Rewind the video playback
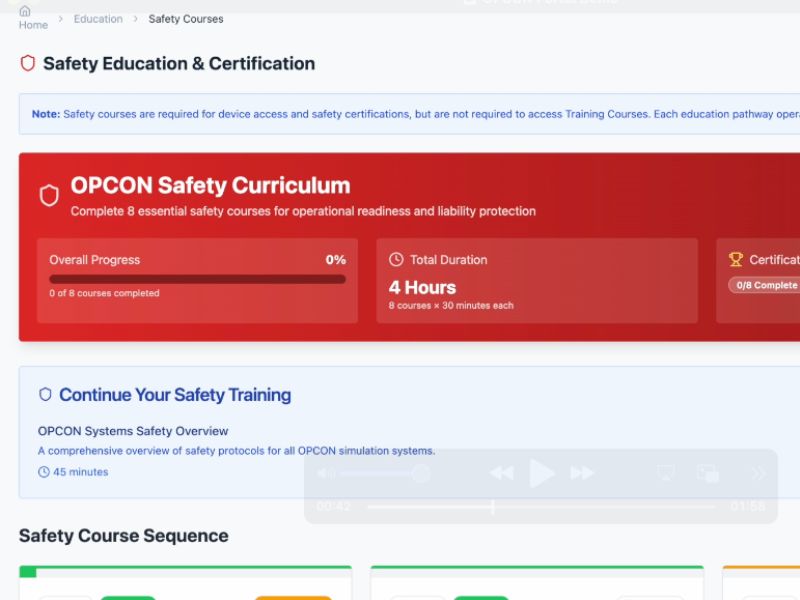The image size is (800, 600). coord(502,473)
